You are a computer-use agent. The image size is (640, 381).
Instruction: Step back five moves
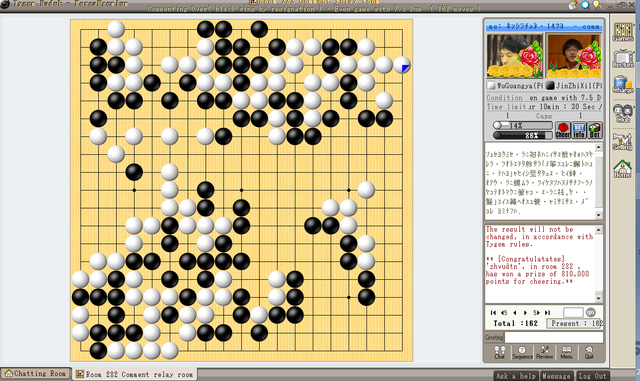(x=504, y=312)
